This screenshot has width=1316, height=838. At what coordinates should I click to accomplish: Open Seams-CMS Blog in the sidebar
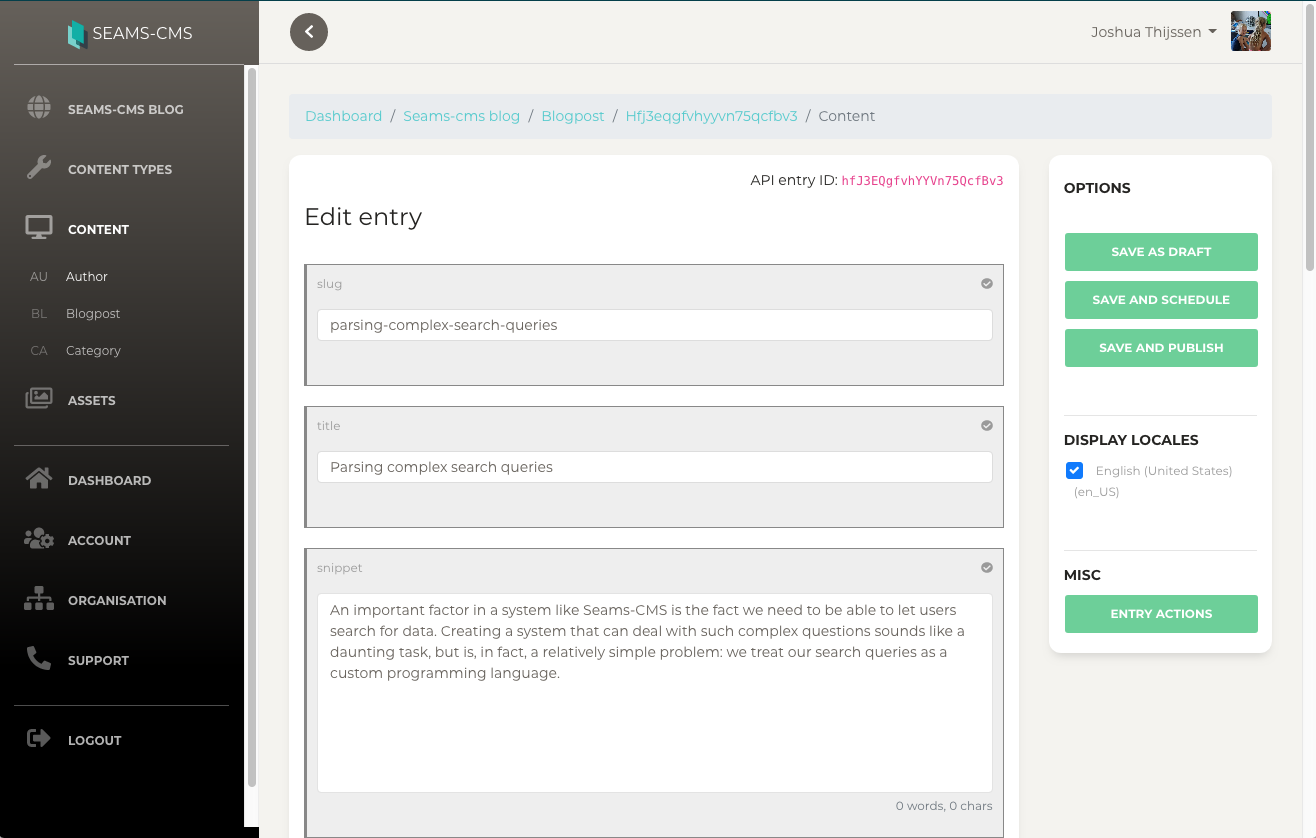125,109
